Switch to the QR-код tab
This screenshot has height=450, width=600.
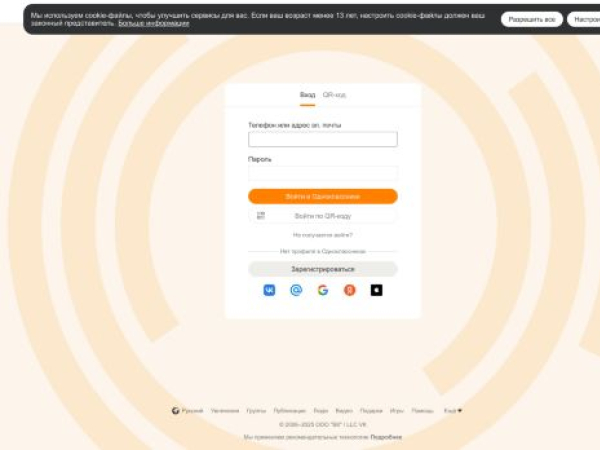(x=334, y=95)
